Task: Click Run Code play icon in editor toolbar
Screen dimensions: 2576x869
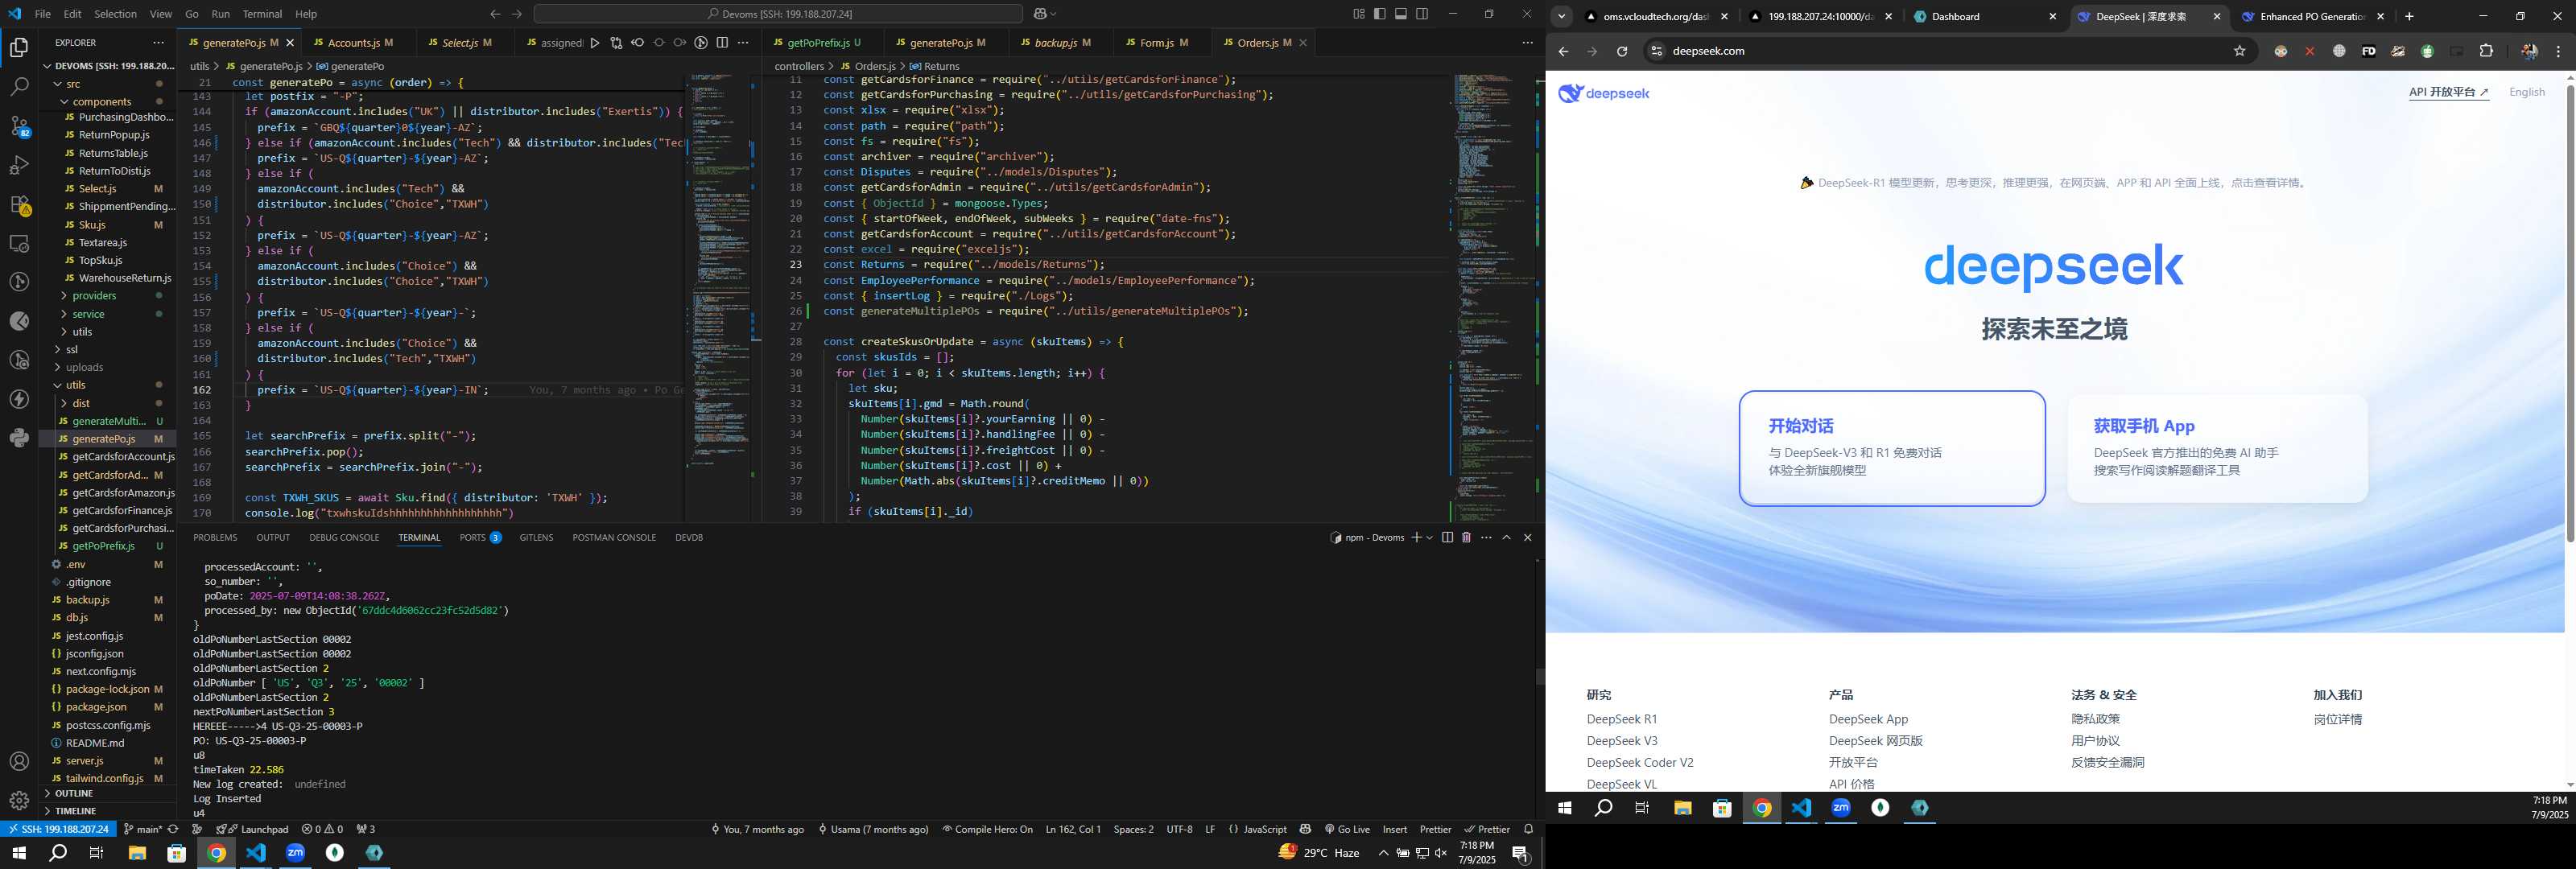Action: pos(595,43)
